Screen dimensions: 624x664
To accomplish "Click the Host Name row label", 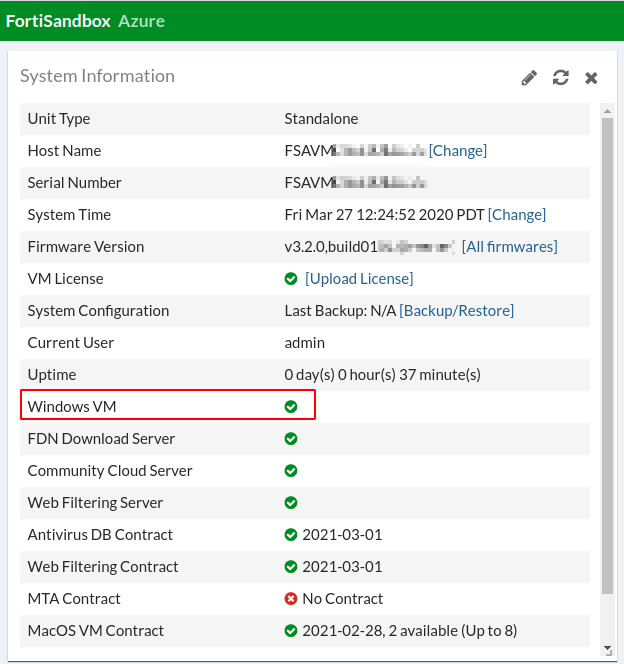I will [x=64, y=151].
